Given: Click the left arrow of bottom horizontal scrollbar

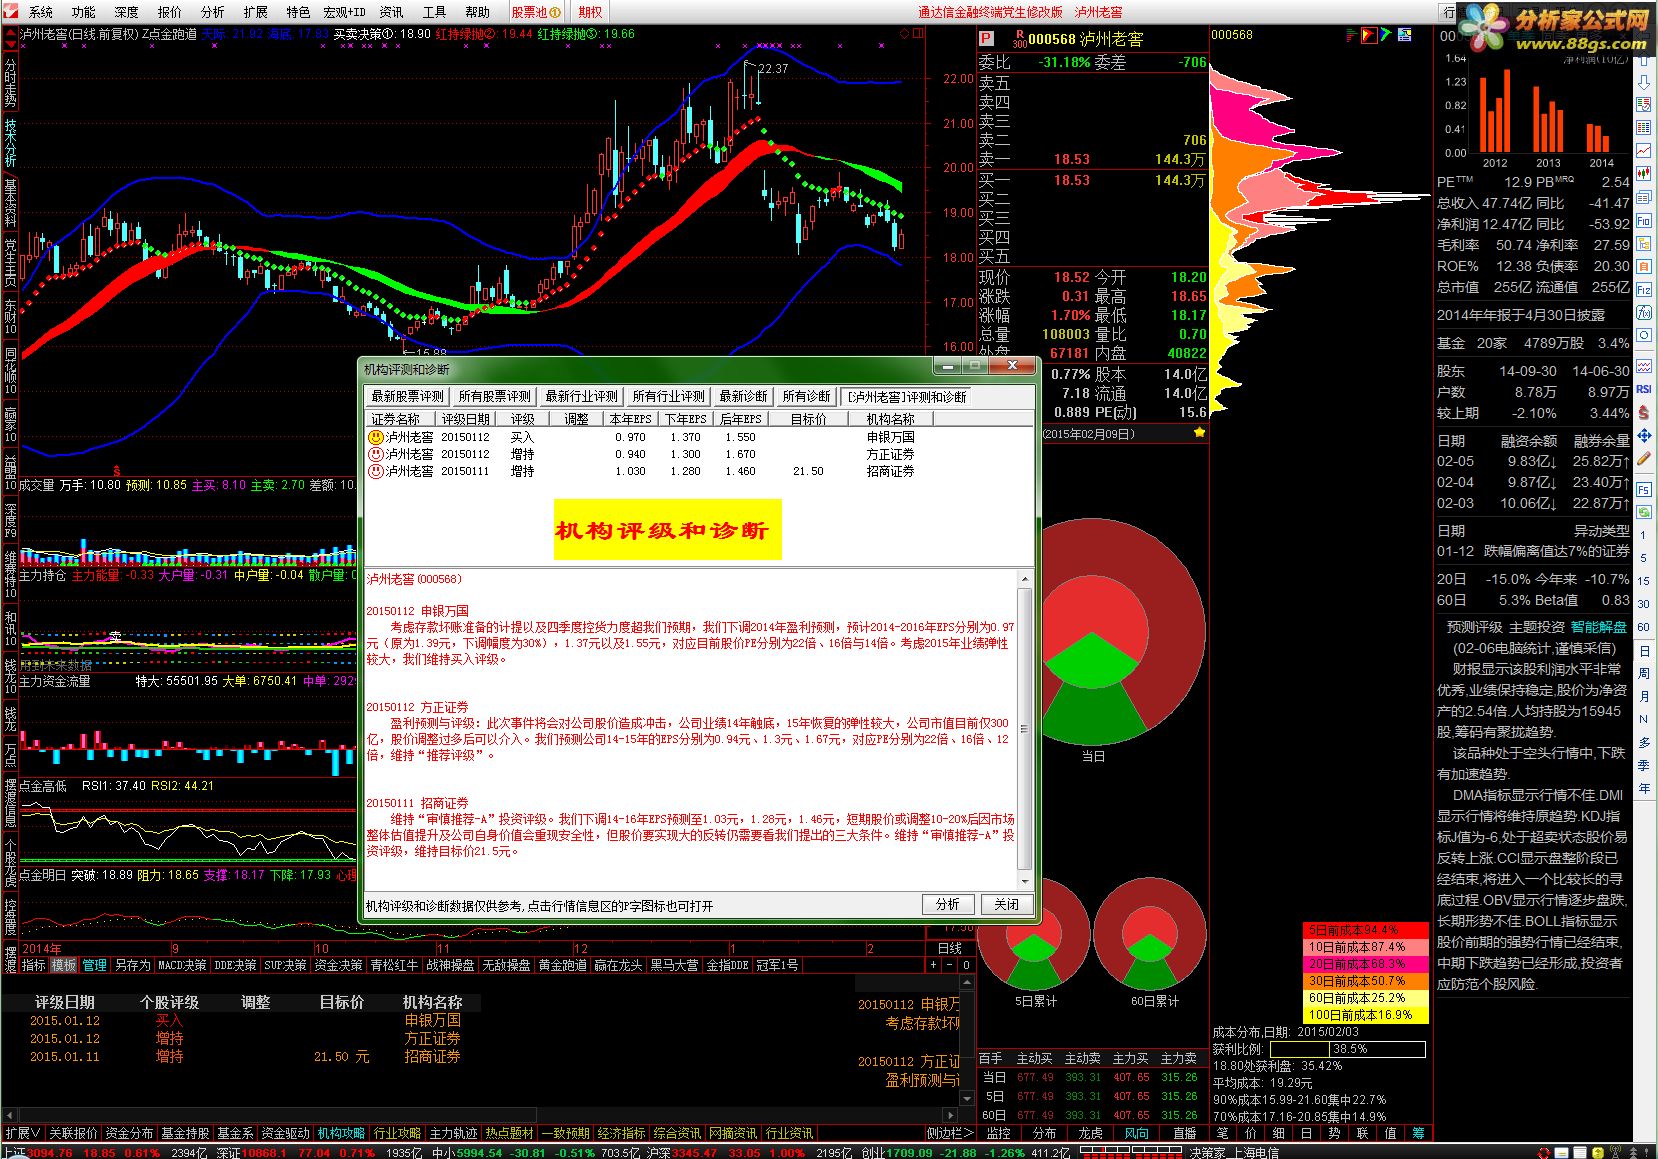Looking at the screenshot, I should click(x=9, y=1113).
